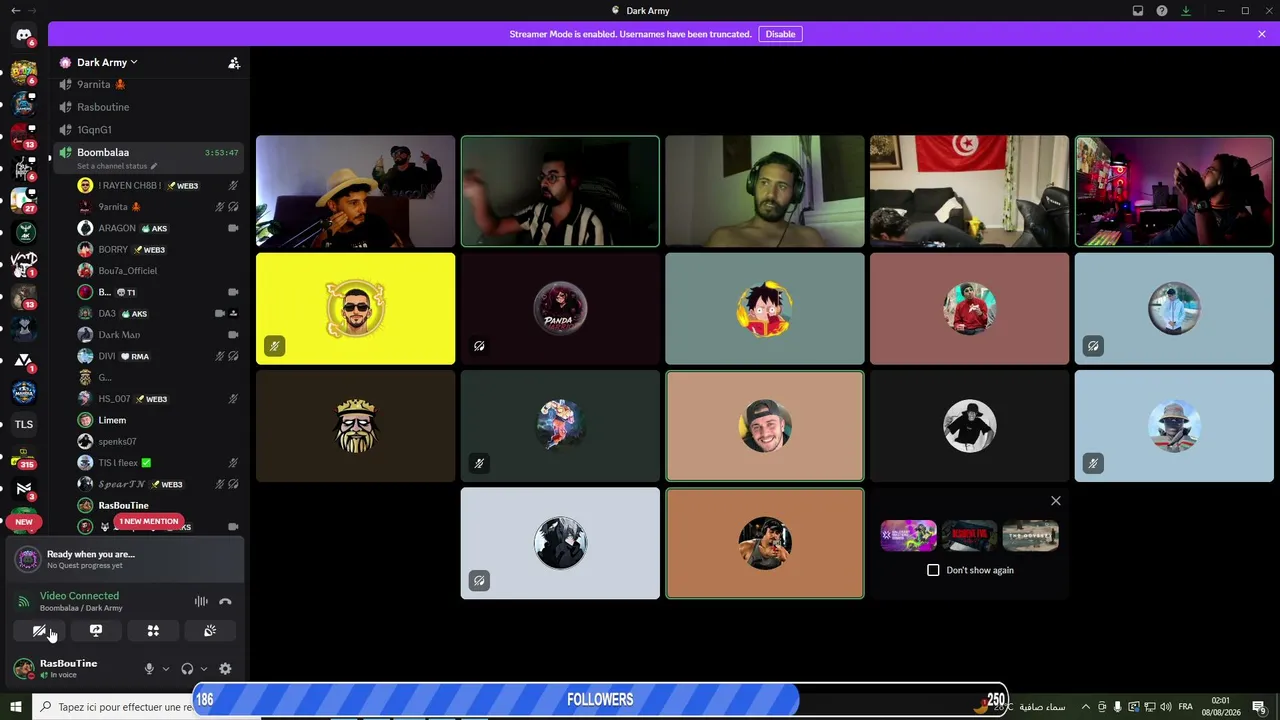Toggle headphone deafen in user panel

click(187, 669)
